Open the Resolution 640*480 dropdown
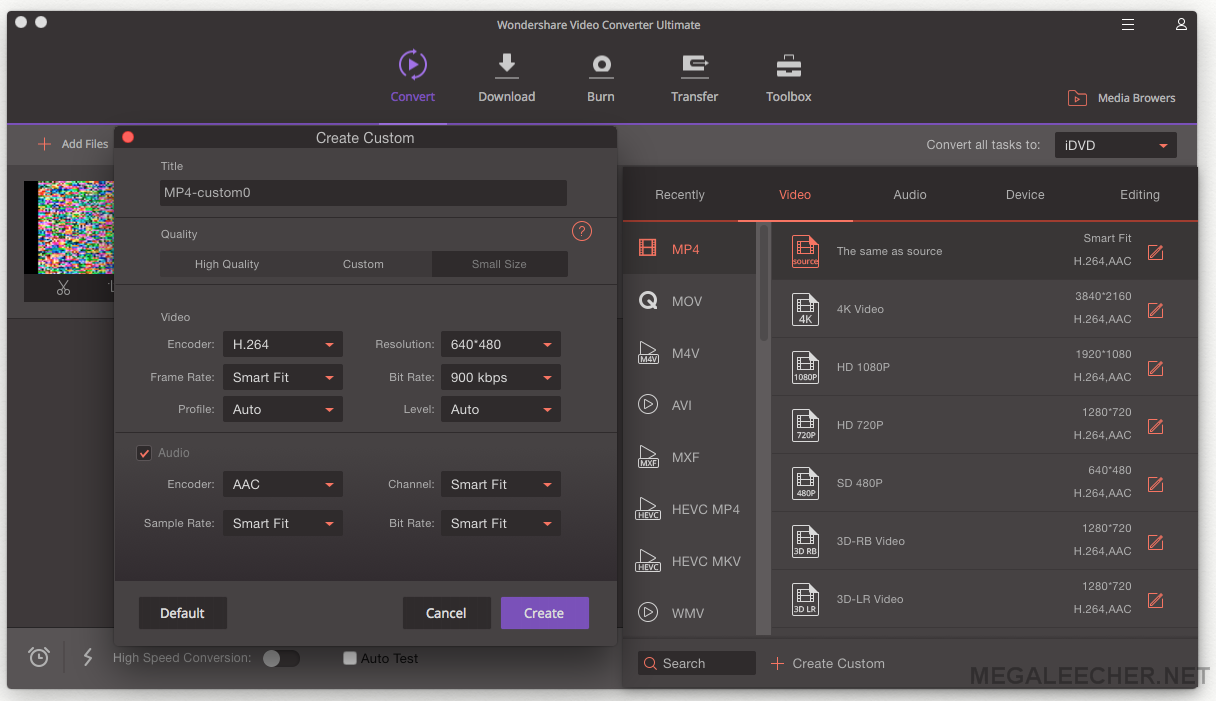This screenshot has height=701, width=1216. point(500,344)
